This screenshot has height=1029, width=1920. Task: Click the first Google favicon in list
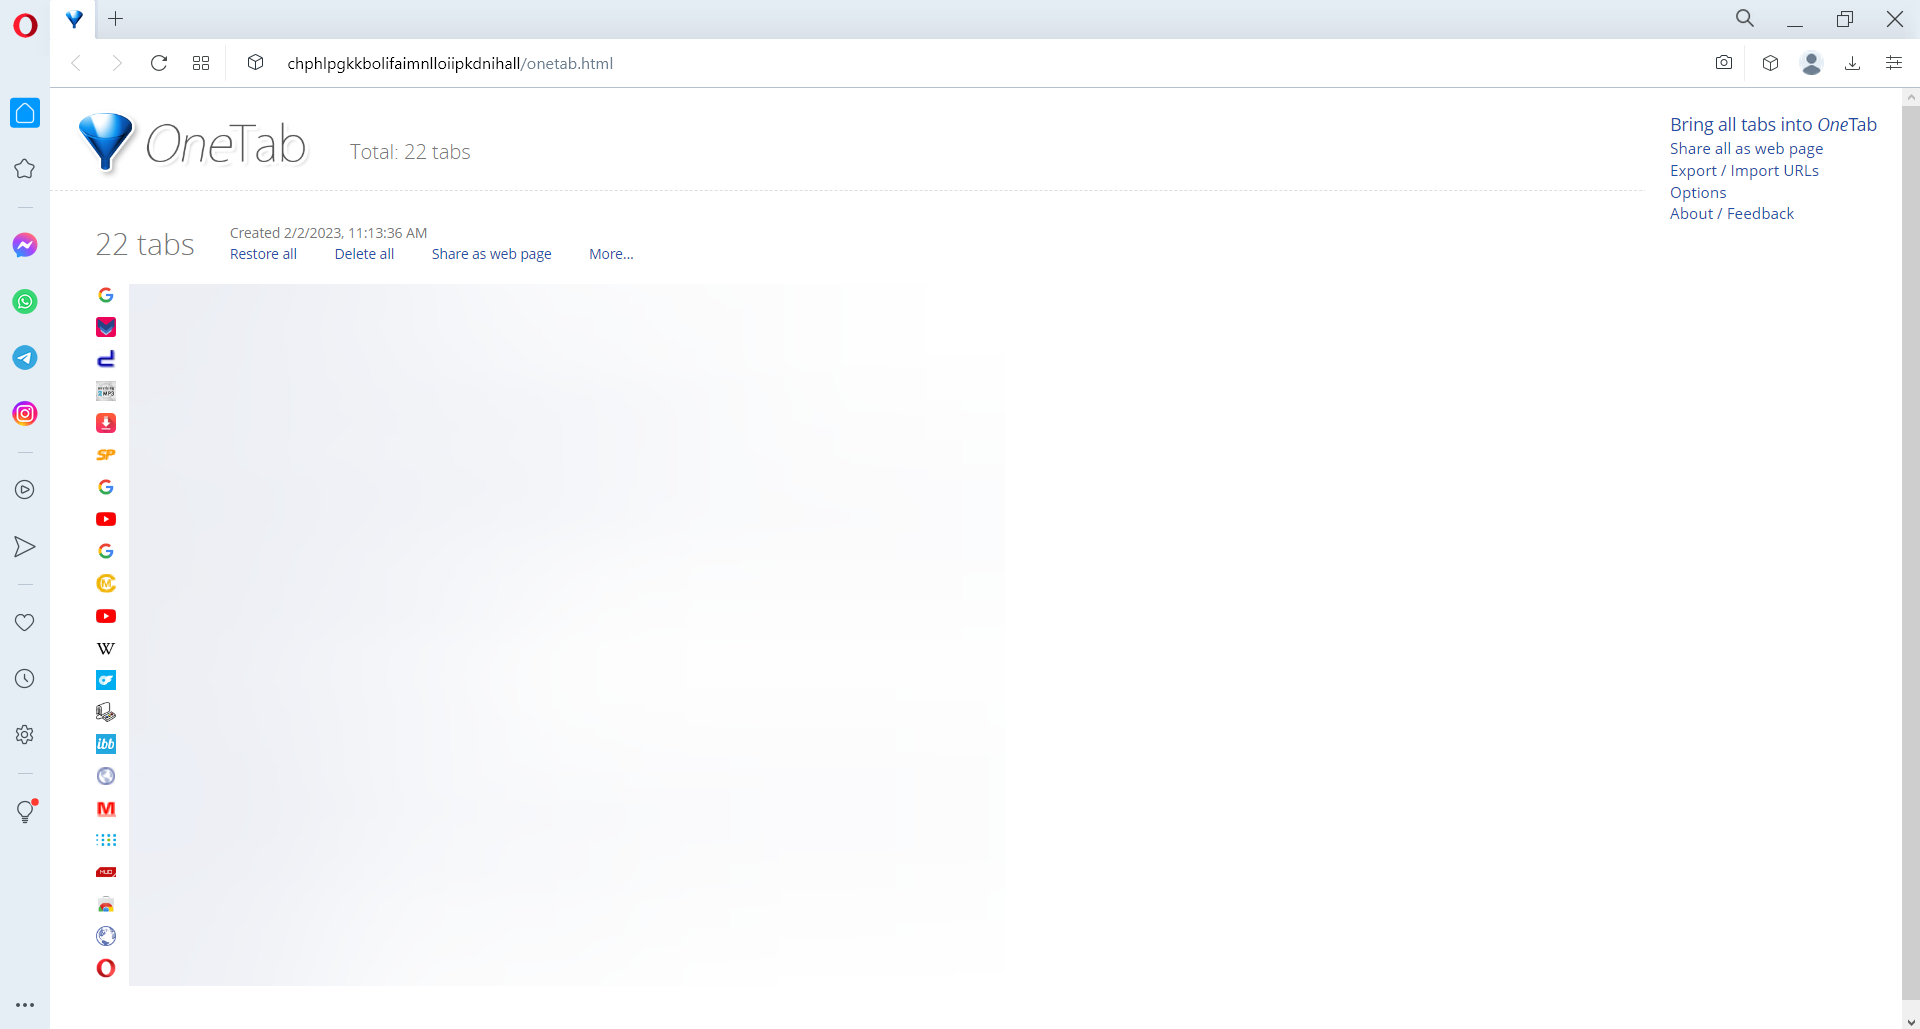(x=106, y=295)
